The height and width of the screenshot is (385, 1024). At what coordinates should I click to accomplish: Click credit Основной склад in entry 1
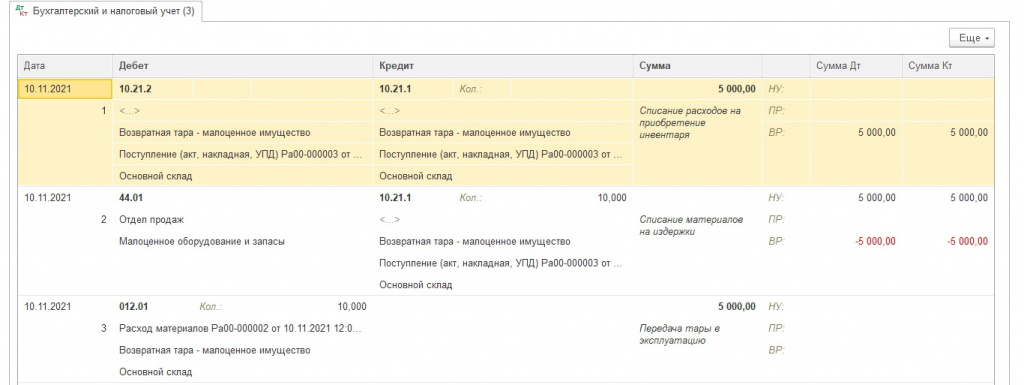[415, 176]
